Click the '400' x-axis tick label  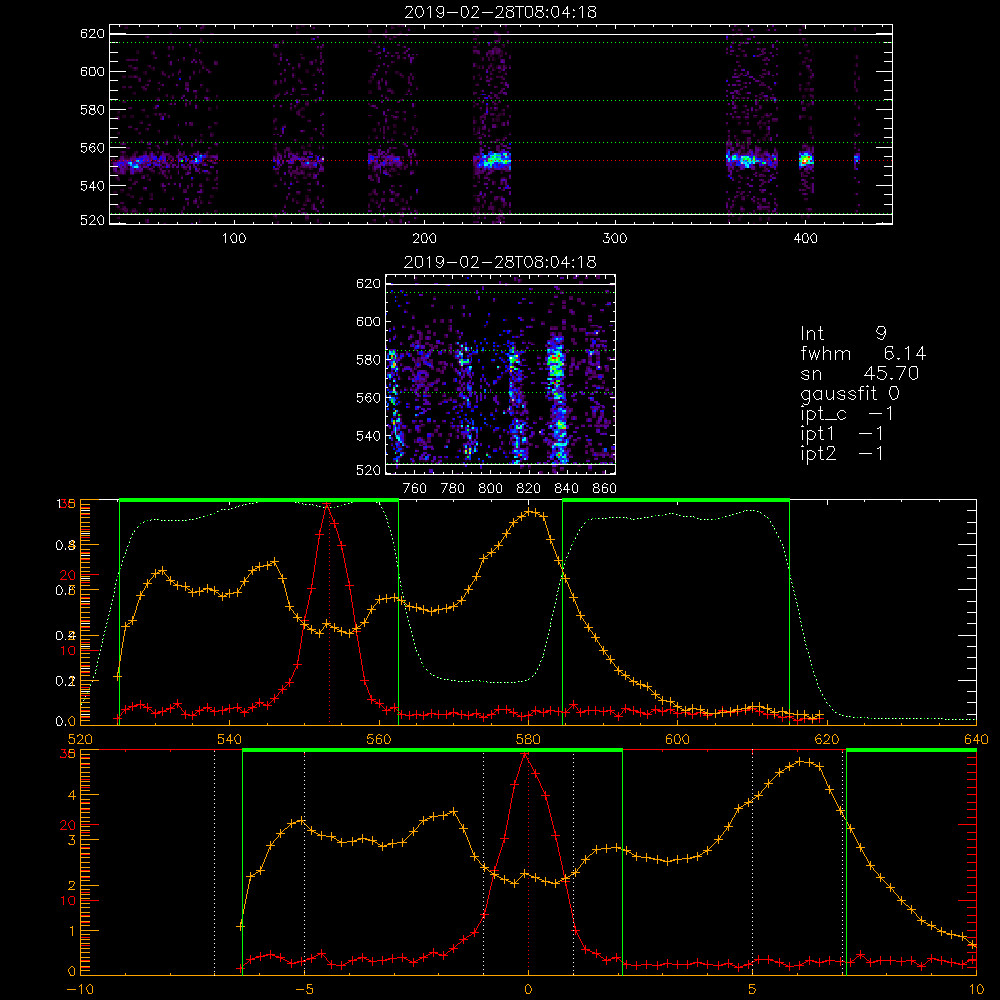coord(805,238)
